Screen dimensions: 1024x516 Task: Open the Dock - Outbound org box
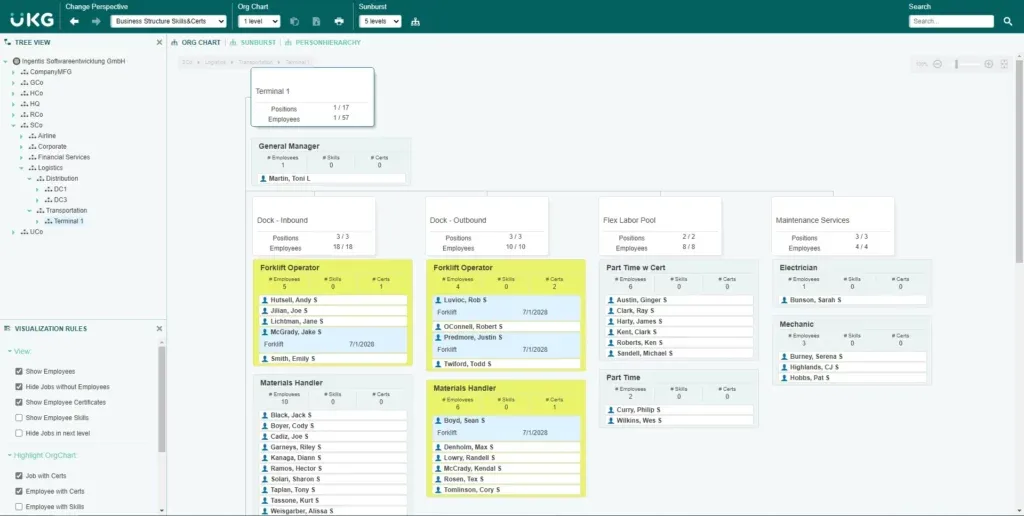pyautogui.click(x=487, y=226)
